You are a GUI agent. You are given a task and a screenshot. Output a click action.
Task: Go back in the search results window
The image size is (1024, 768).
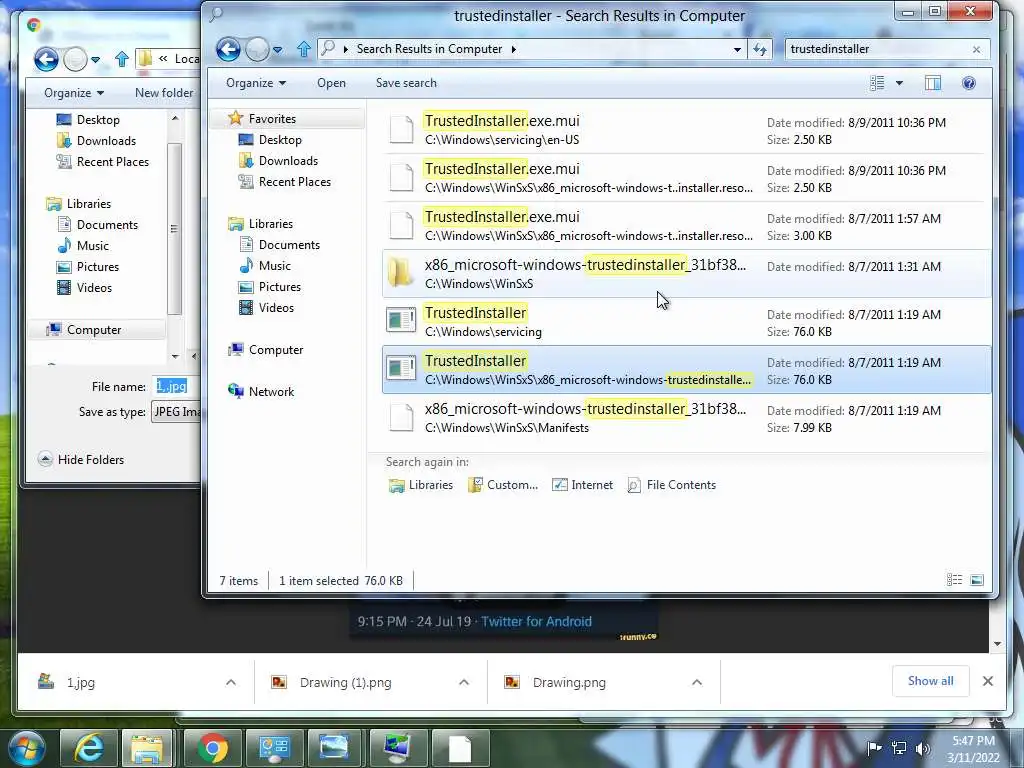point(228,49)
